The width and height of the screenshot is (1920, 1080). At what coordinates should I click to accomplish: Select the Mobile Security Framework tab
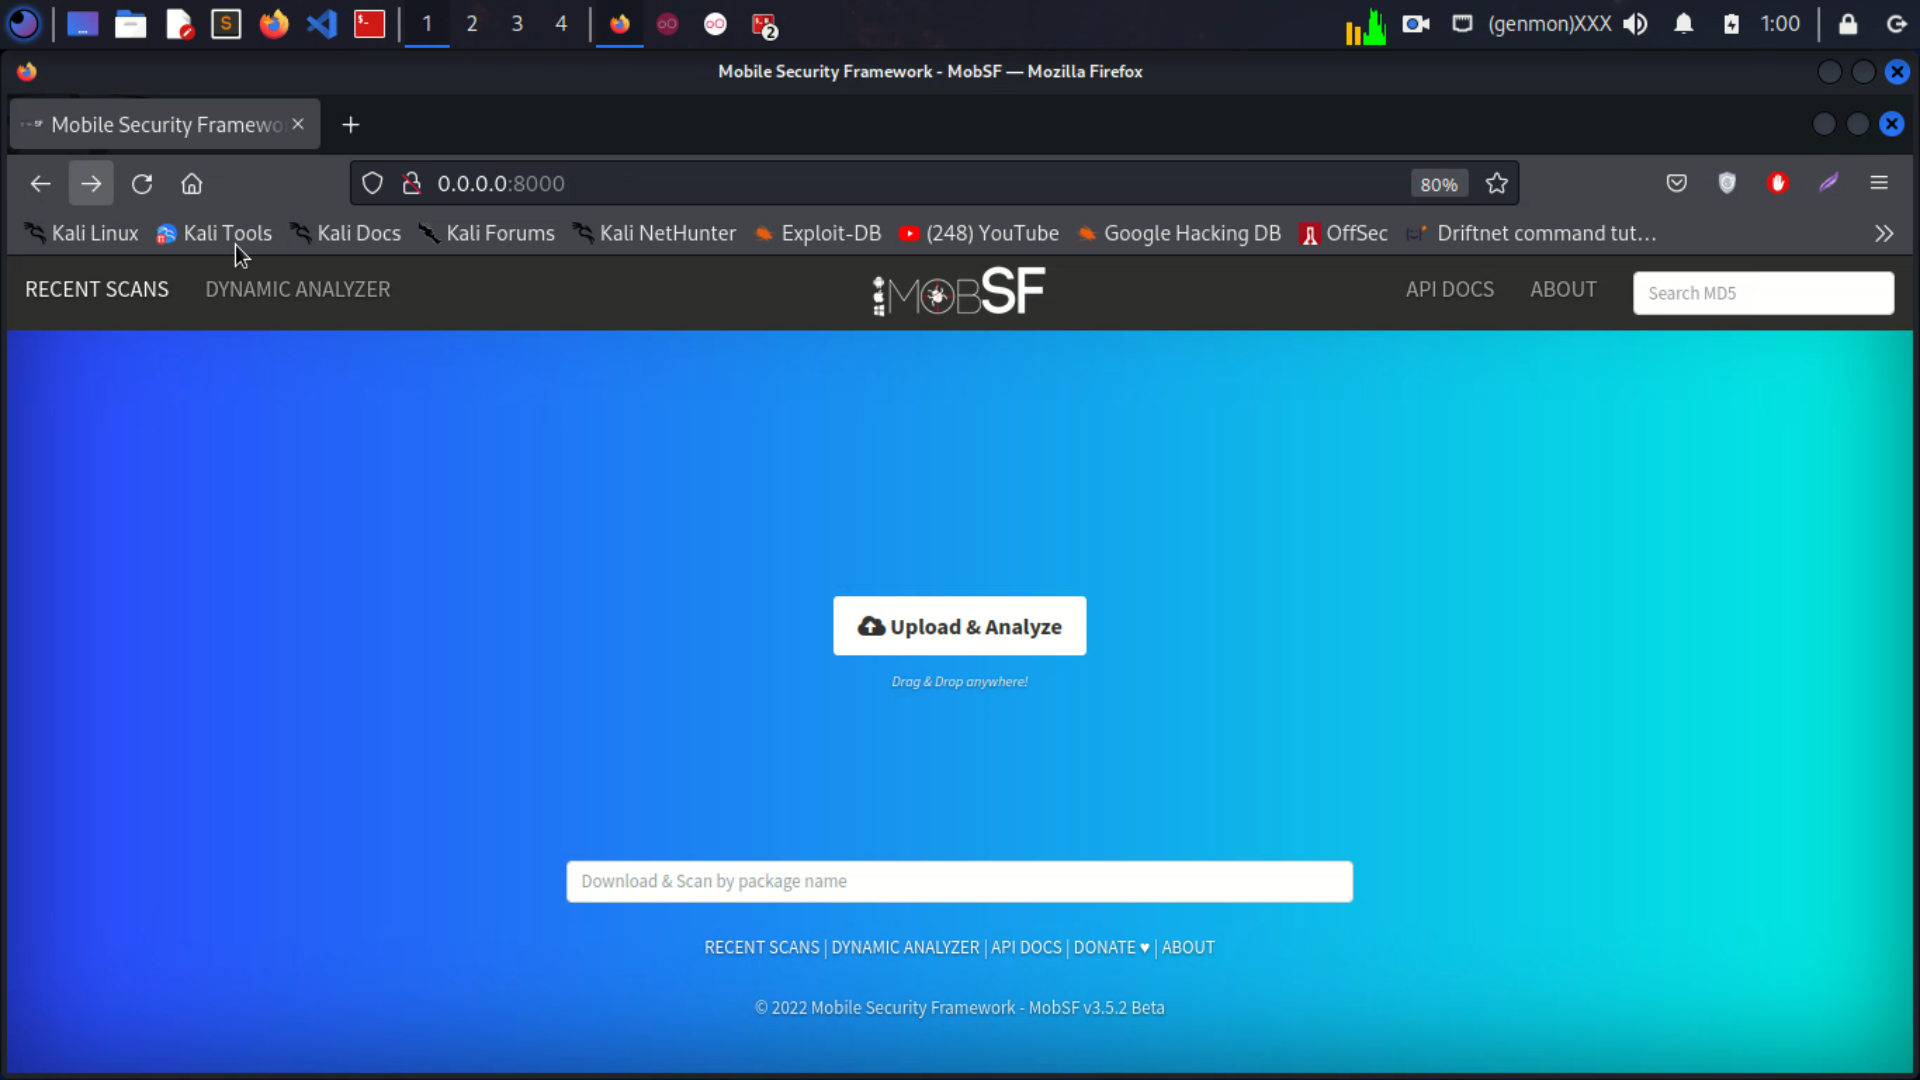pyautogui.click(x=164, y=125)
